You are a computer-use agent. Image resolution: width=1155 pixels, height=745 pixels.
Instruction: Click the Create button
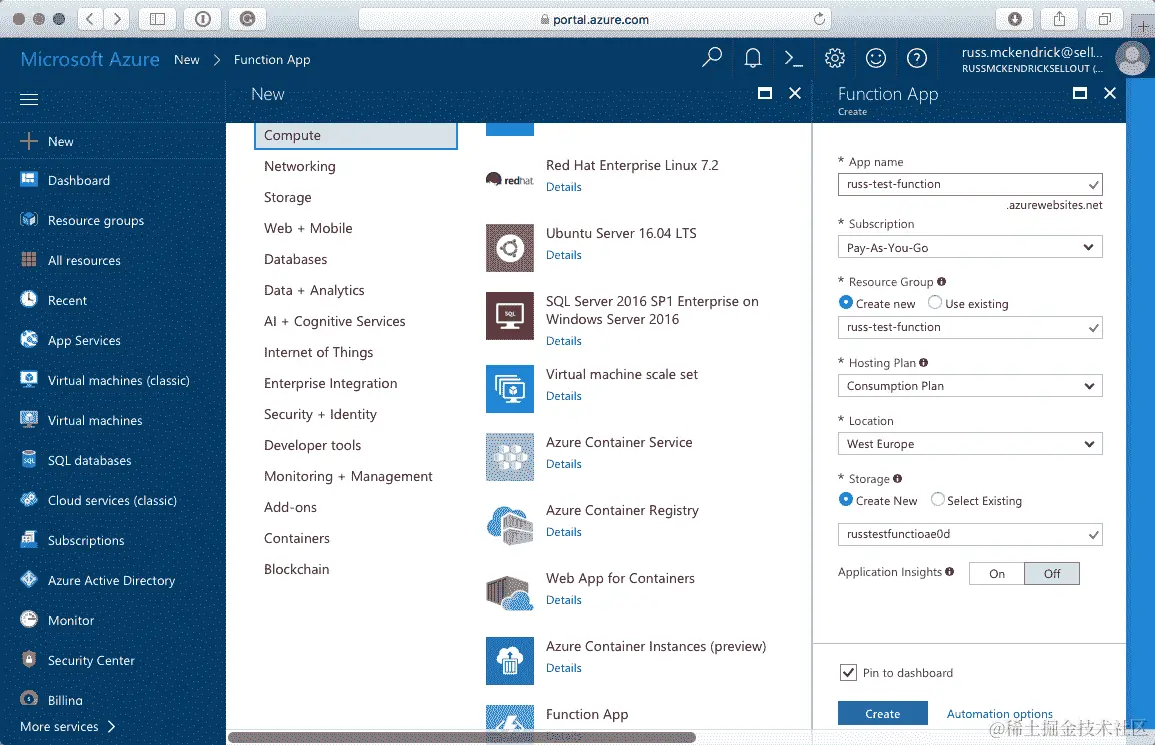coord(882,713)
